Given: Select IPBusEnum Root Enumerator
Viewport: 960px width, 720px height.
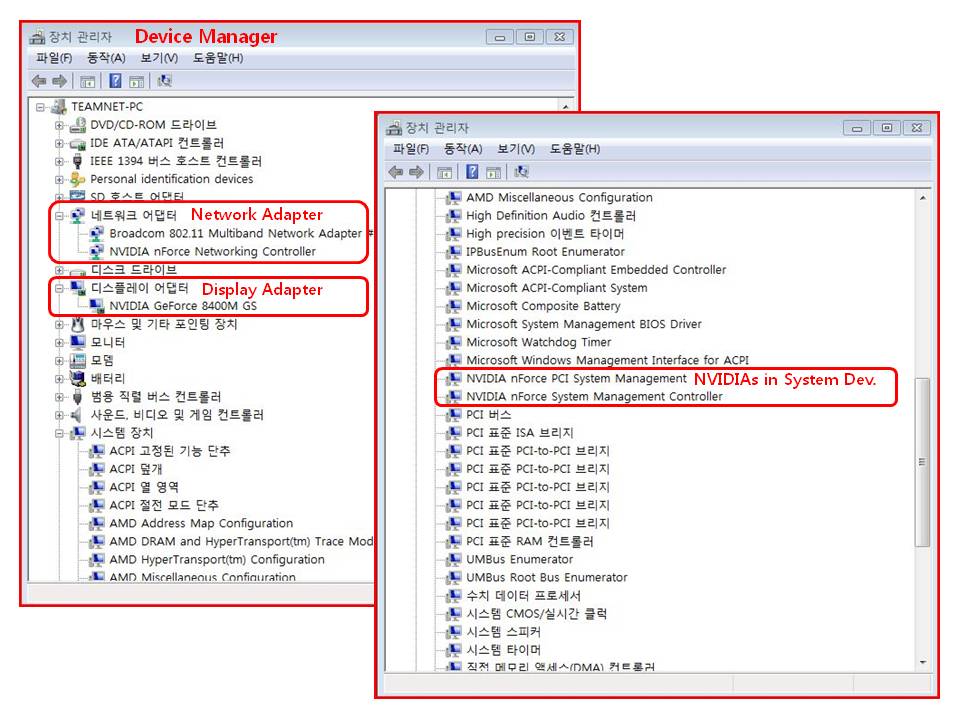Looking at the screenshot, I should pos(546,252).
